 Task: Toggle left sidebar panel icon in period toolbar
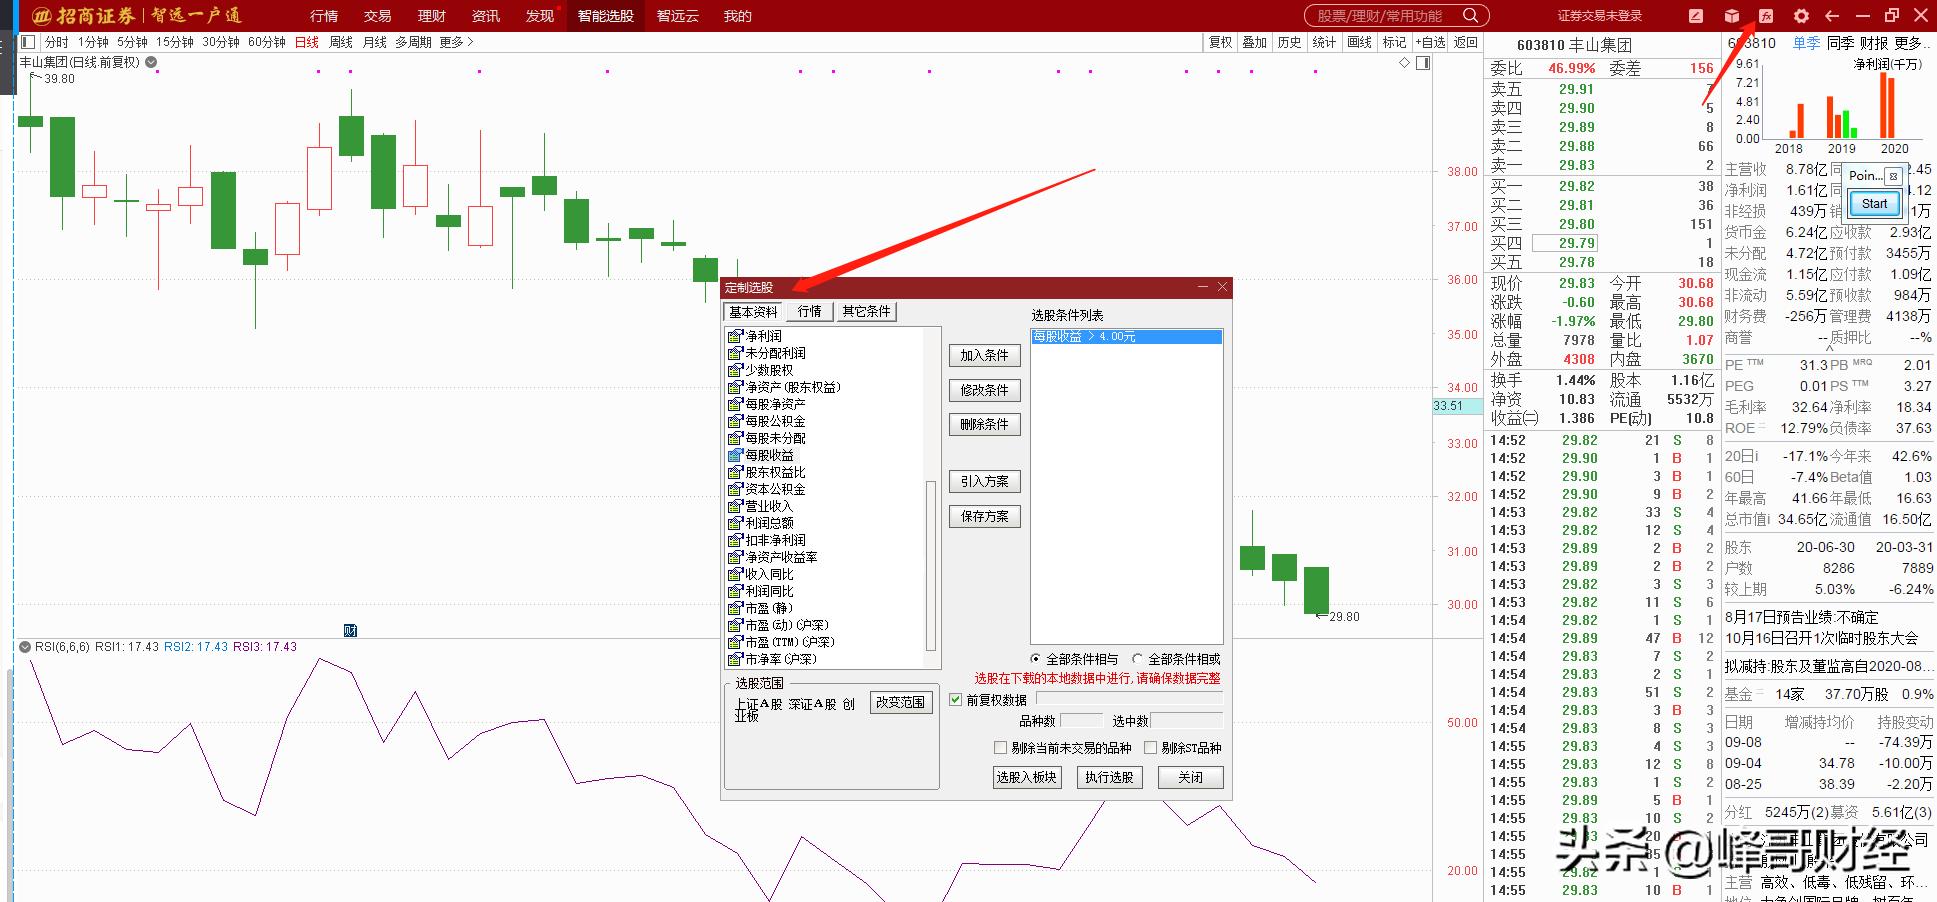click(27, 42)
